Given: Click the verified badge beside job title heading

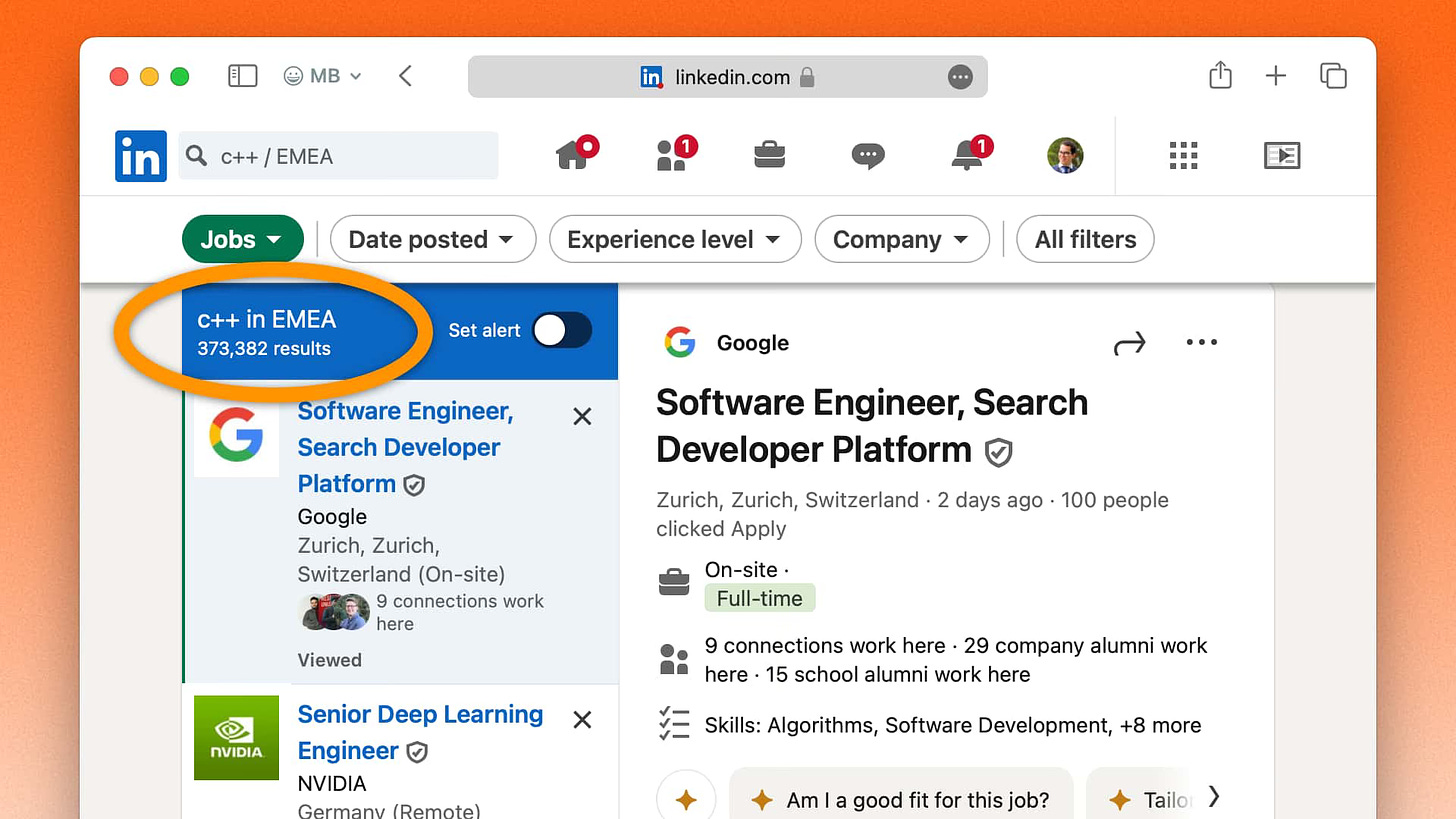Looking at the screenshot, I should click(x=998, y=453).
